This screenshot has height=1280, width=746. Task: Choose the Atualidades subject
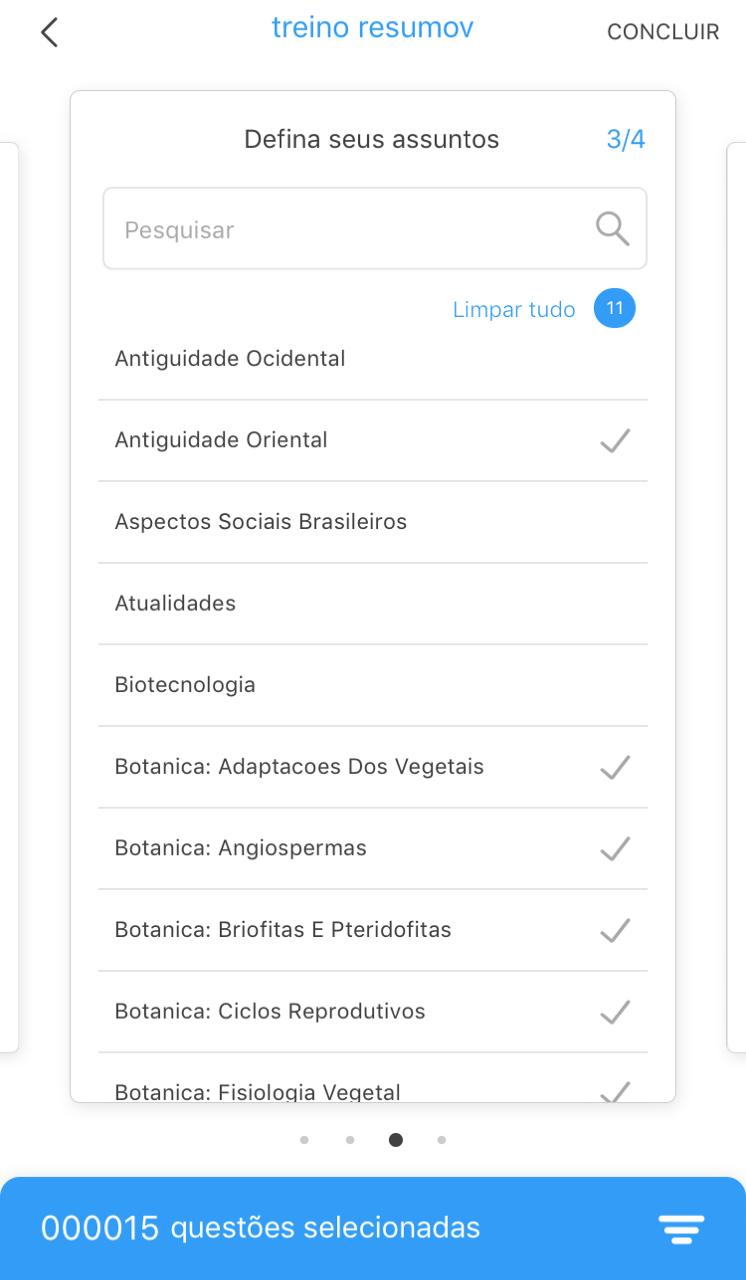[x=176, y=603]
